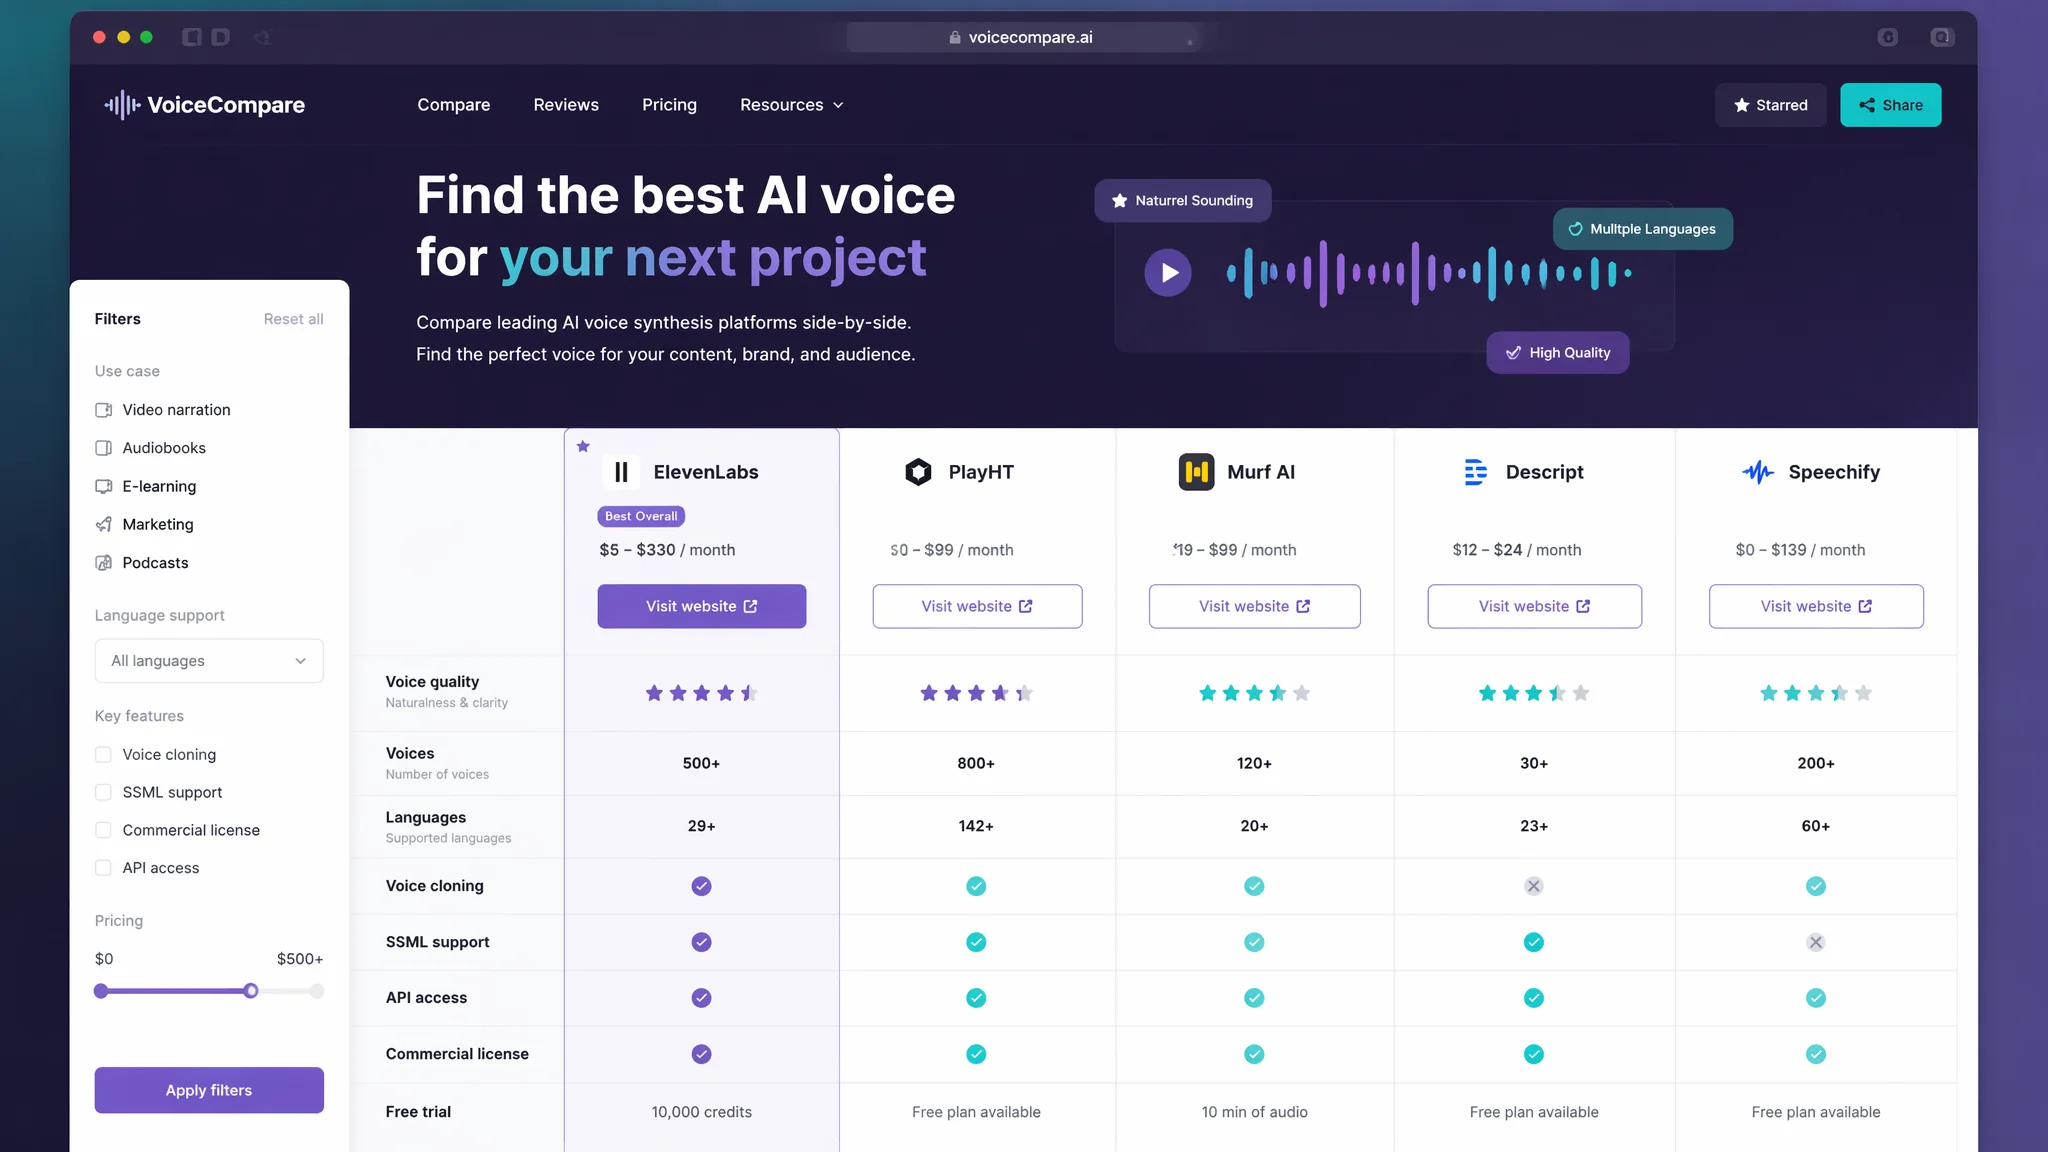The width and height of the screenshot is (2048, 1152).
Task: Open the Compare nav item
Action: pyautogui.click(x=454, y=105)
